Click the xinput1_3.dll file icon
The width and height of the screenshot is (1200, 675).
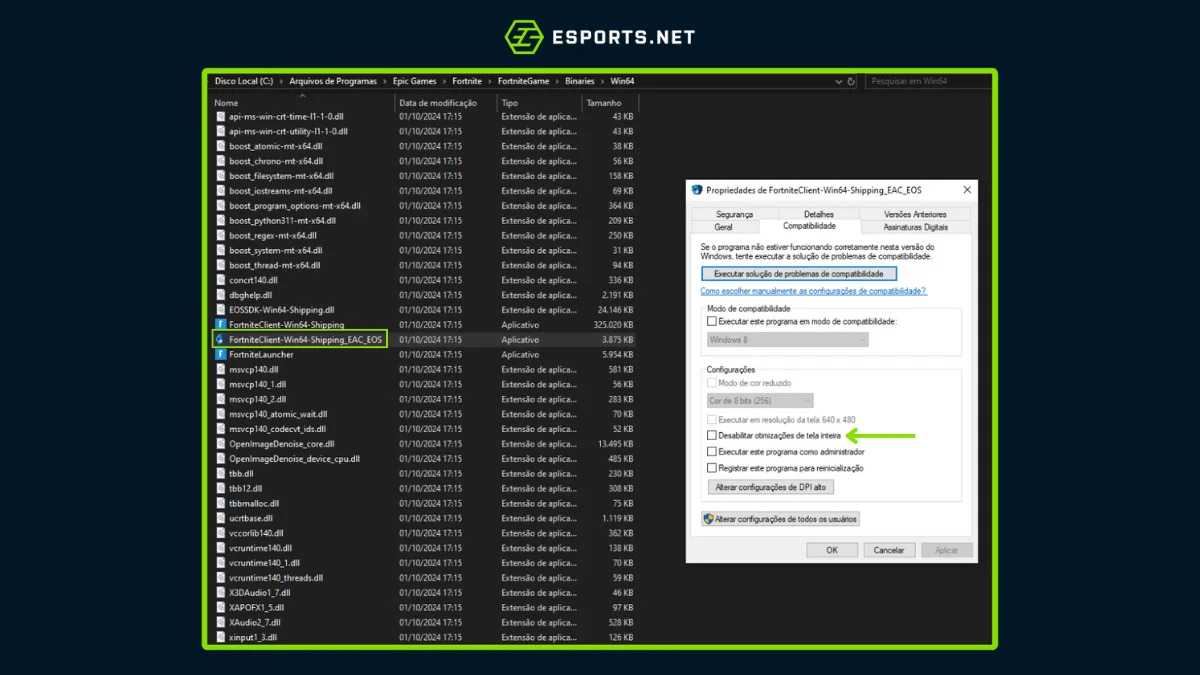[x=221, y=637]
